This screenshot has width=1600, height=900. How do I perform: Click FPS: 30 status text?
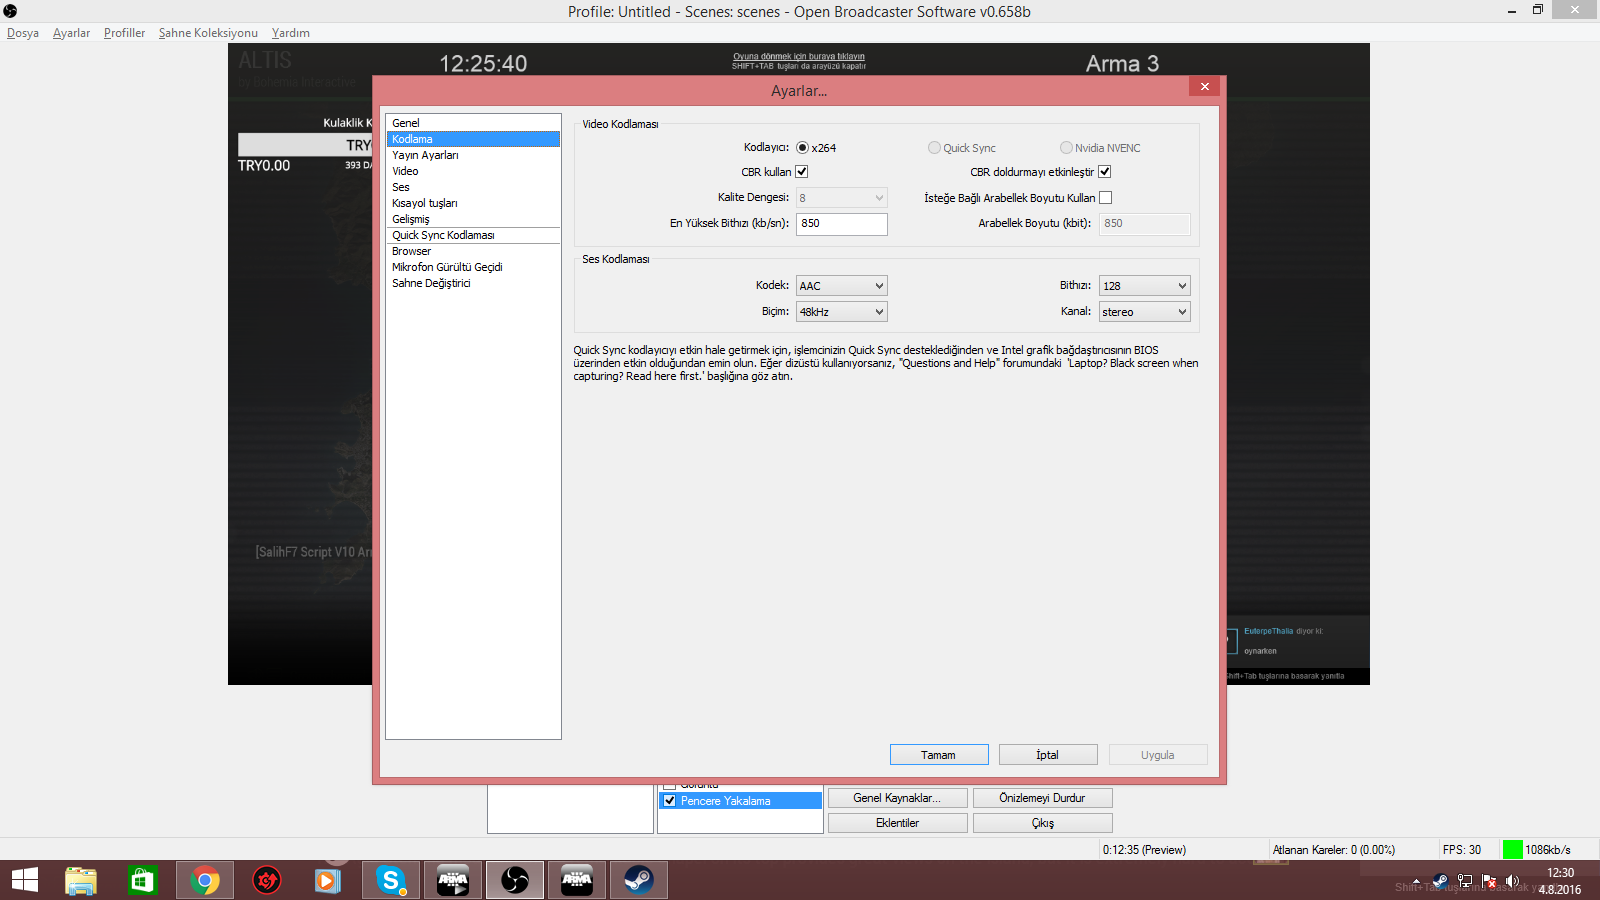[x=1461, y=850]
